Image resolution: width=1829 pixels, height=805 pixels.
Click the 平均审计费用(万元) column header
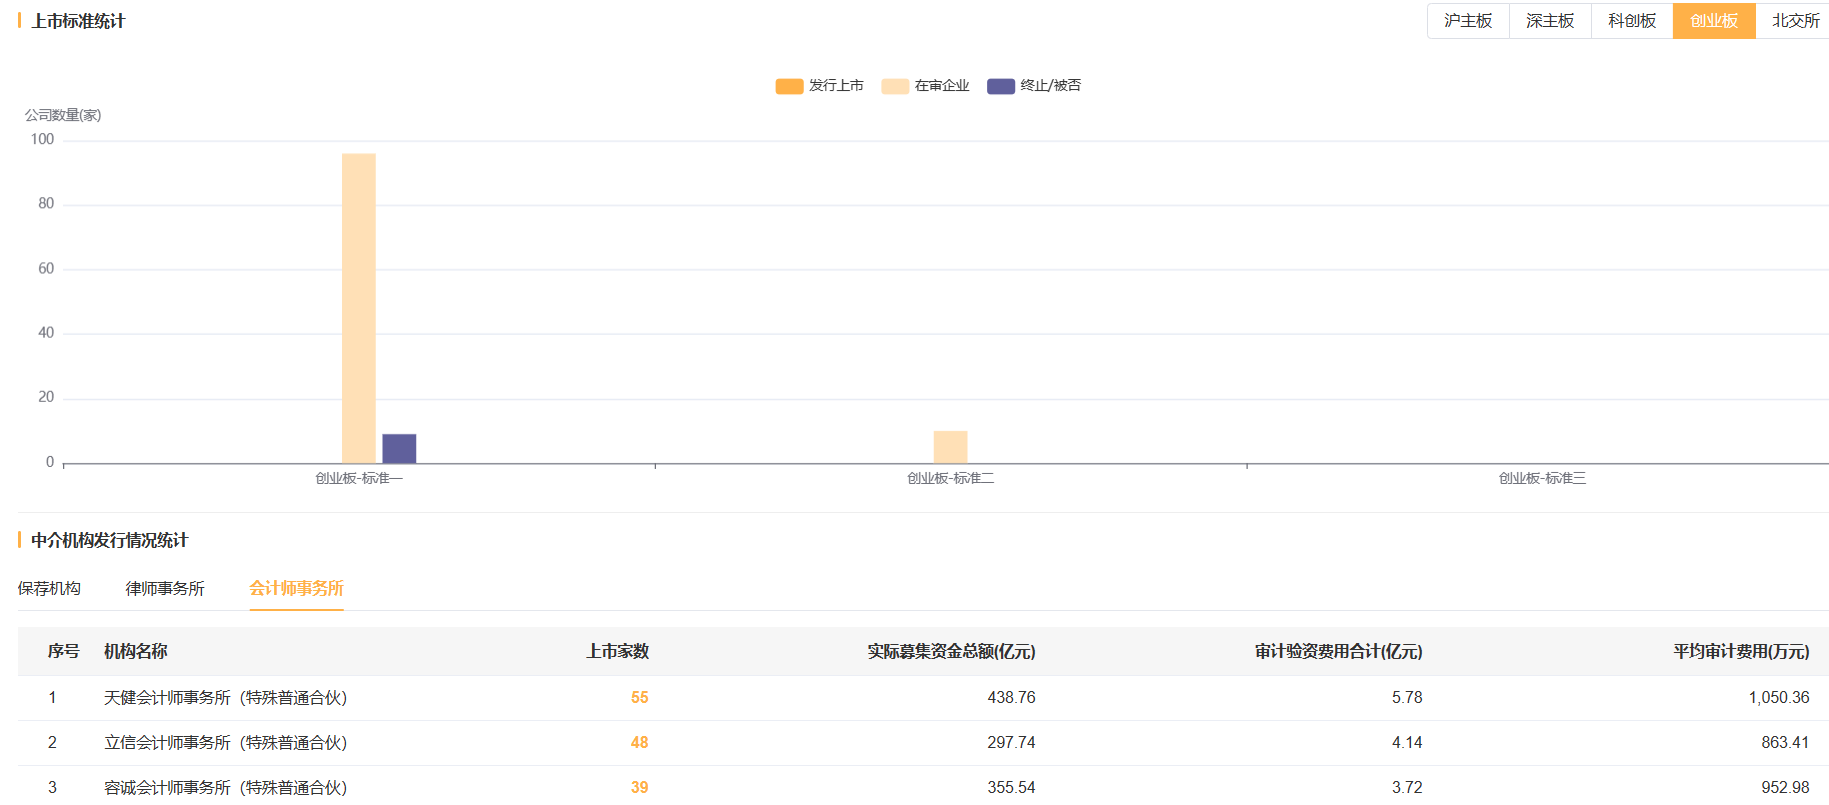1741,652
